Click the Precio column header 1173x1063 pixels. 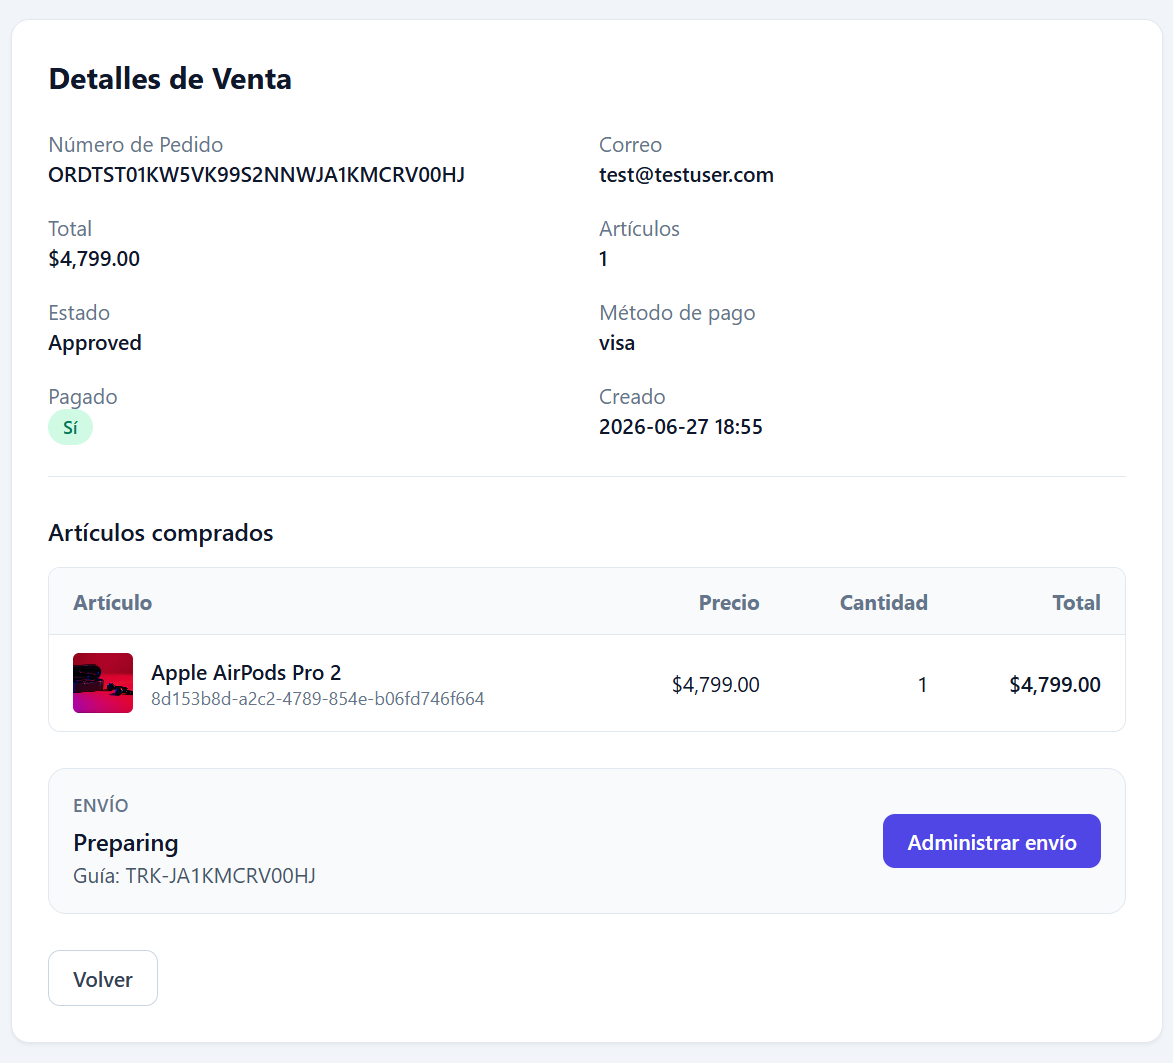pyautogui.click(x=729, y=602)
